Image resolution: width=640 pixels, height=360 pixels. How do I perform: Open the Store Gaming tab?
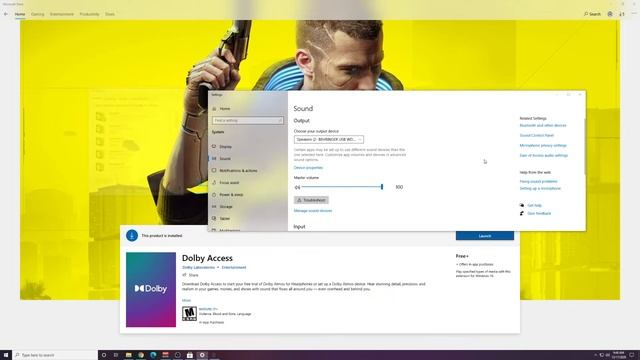coord(38,14)
